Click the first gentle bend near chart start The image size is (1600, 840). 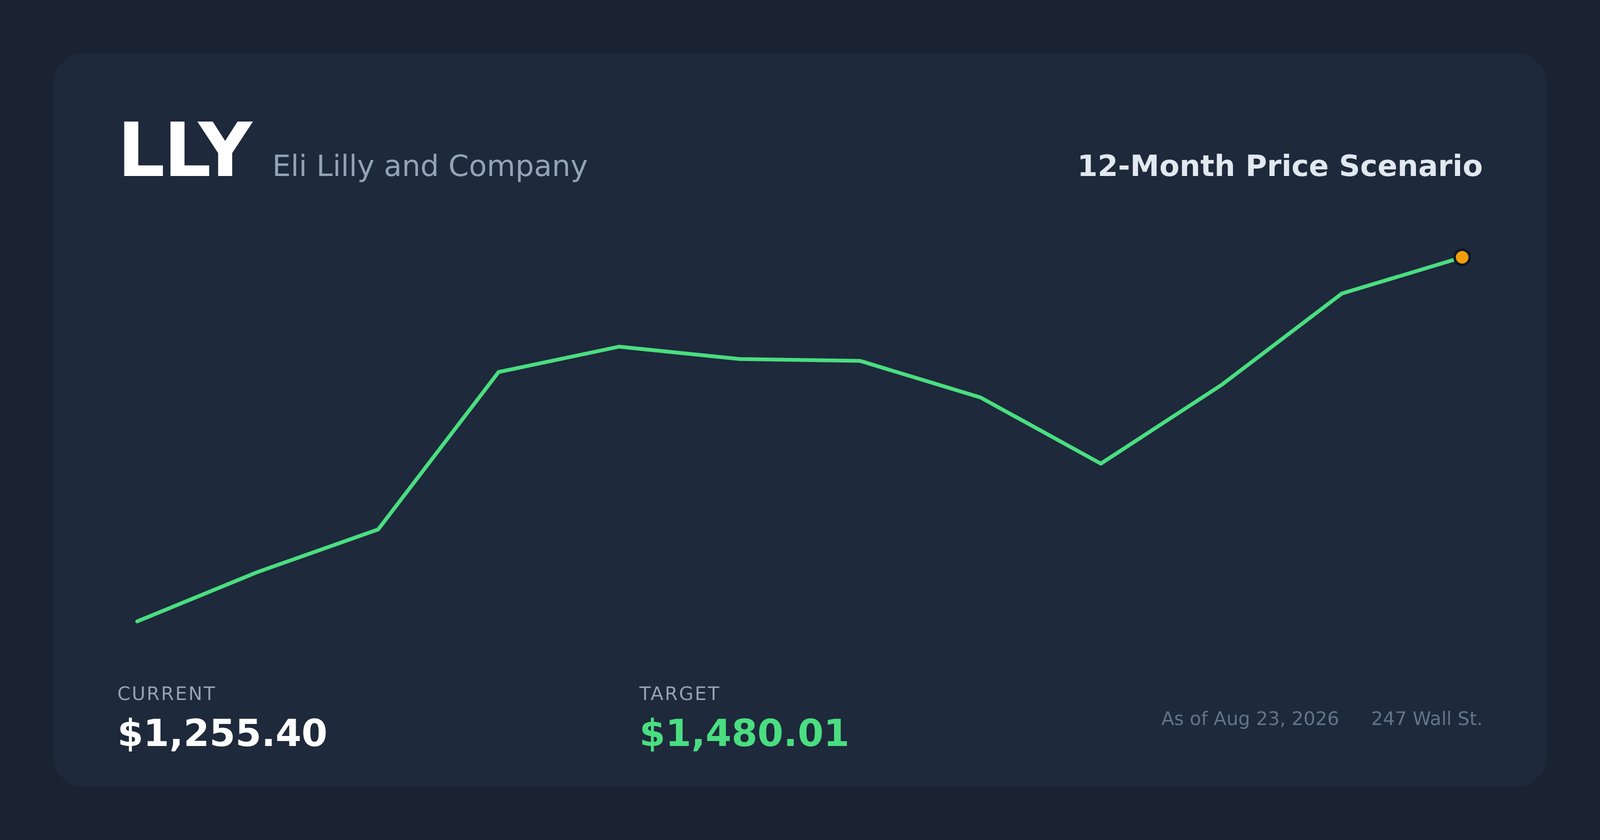258,572
